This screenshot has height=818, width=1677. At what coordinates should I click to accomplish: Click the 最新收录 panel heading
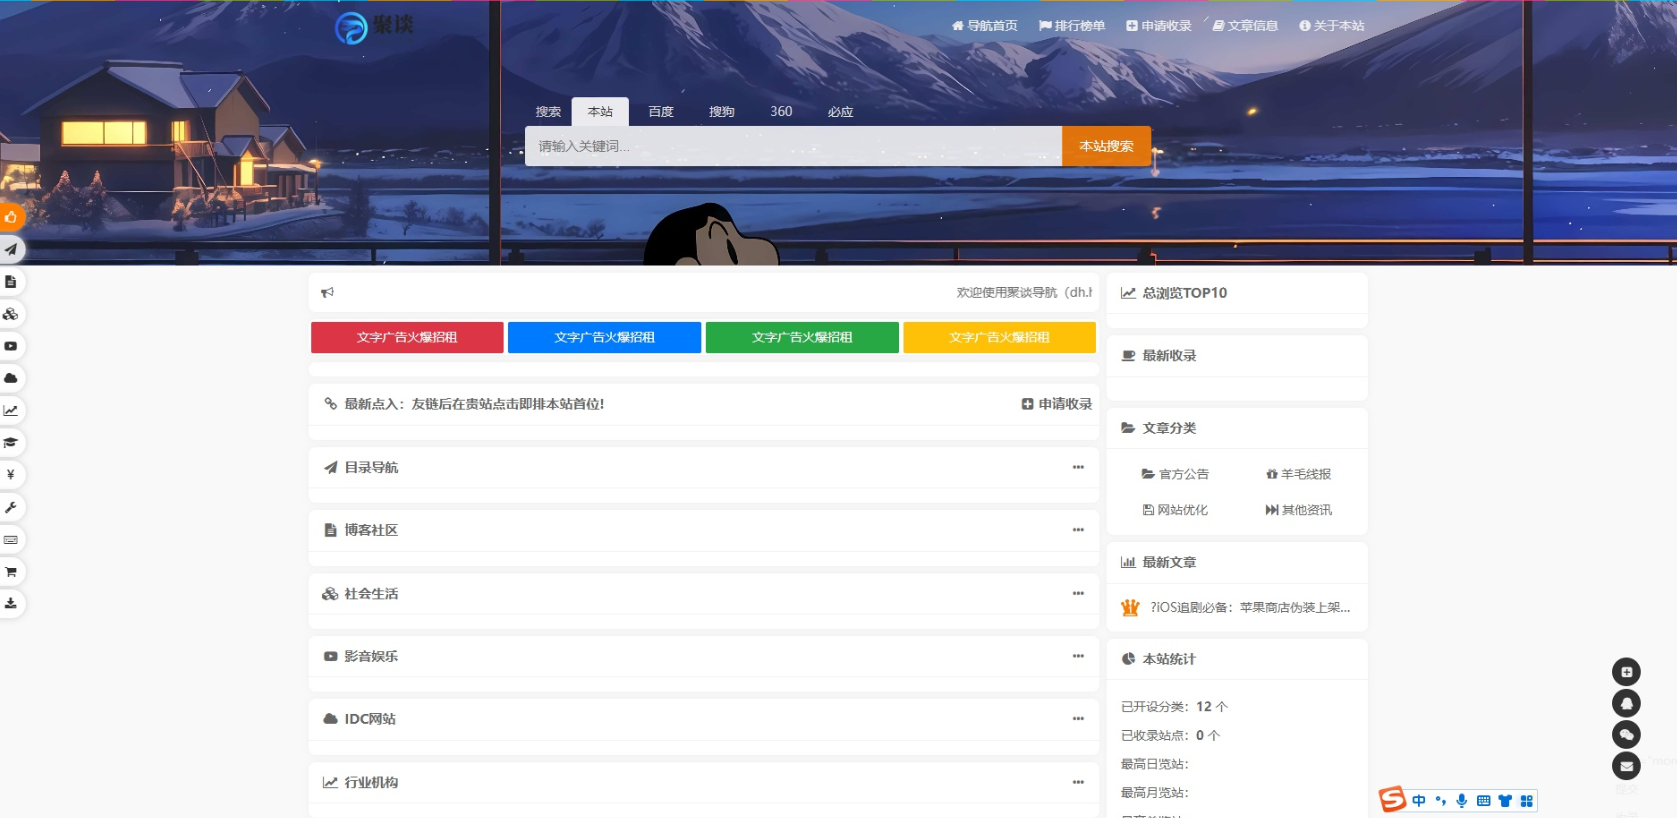pyautogui.click(x=1169, y=356)
